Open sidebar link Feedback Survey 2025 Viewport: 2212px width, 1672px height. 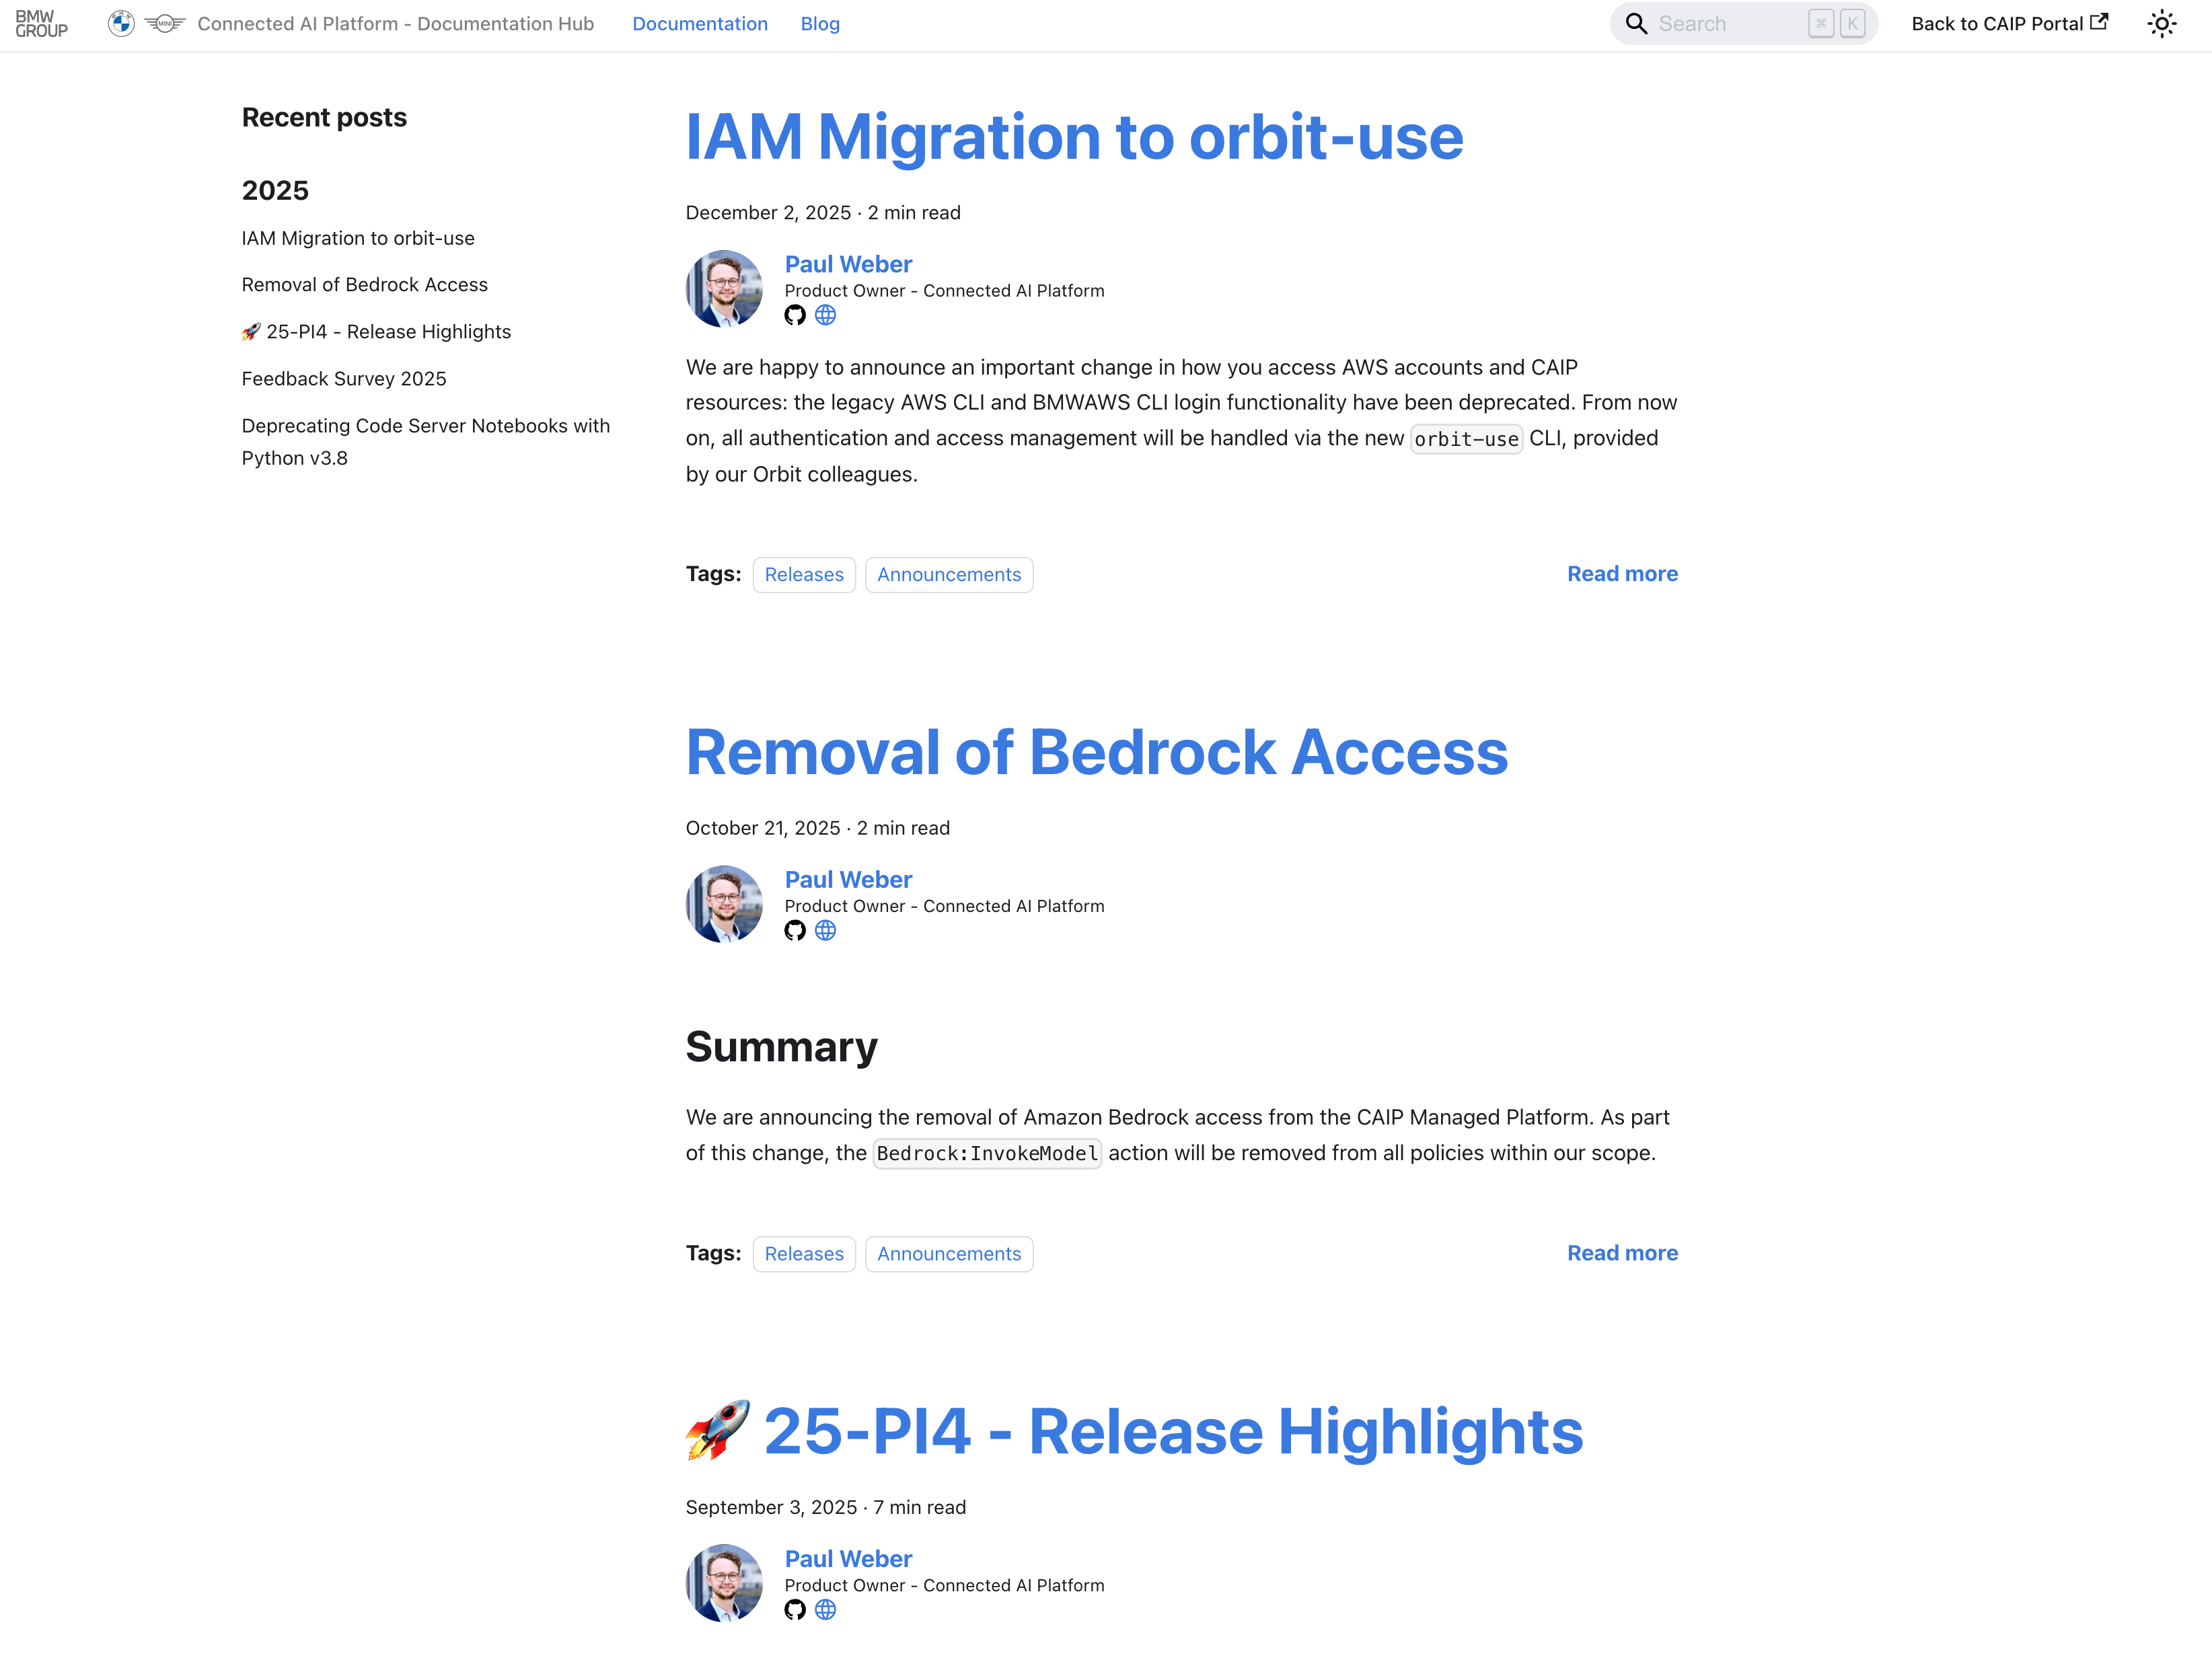(x=344, y=379)
